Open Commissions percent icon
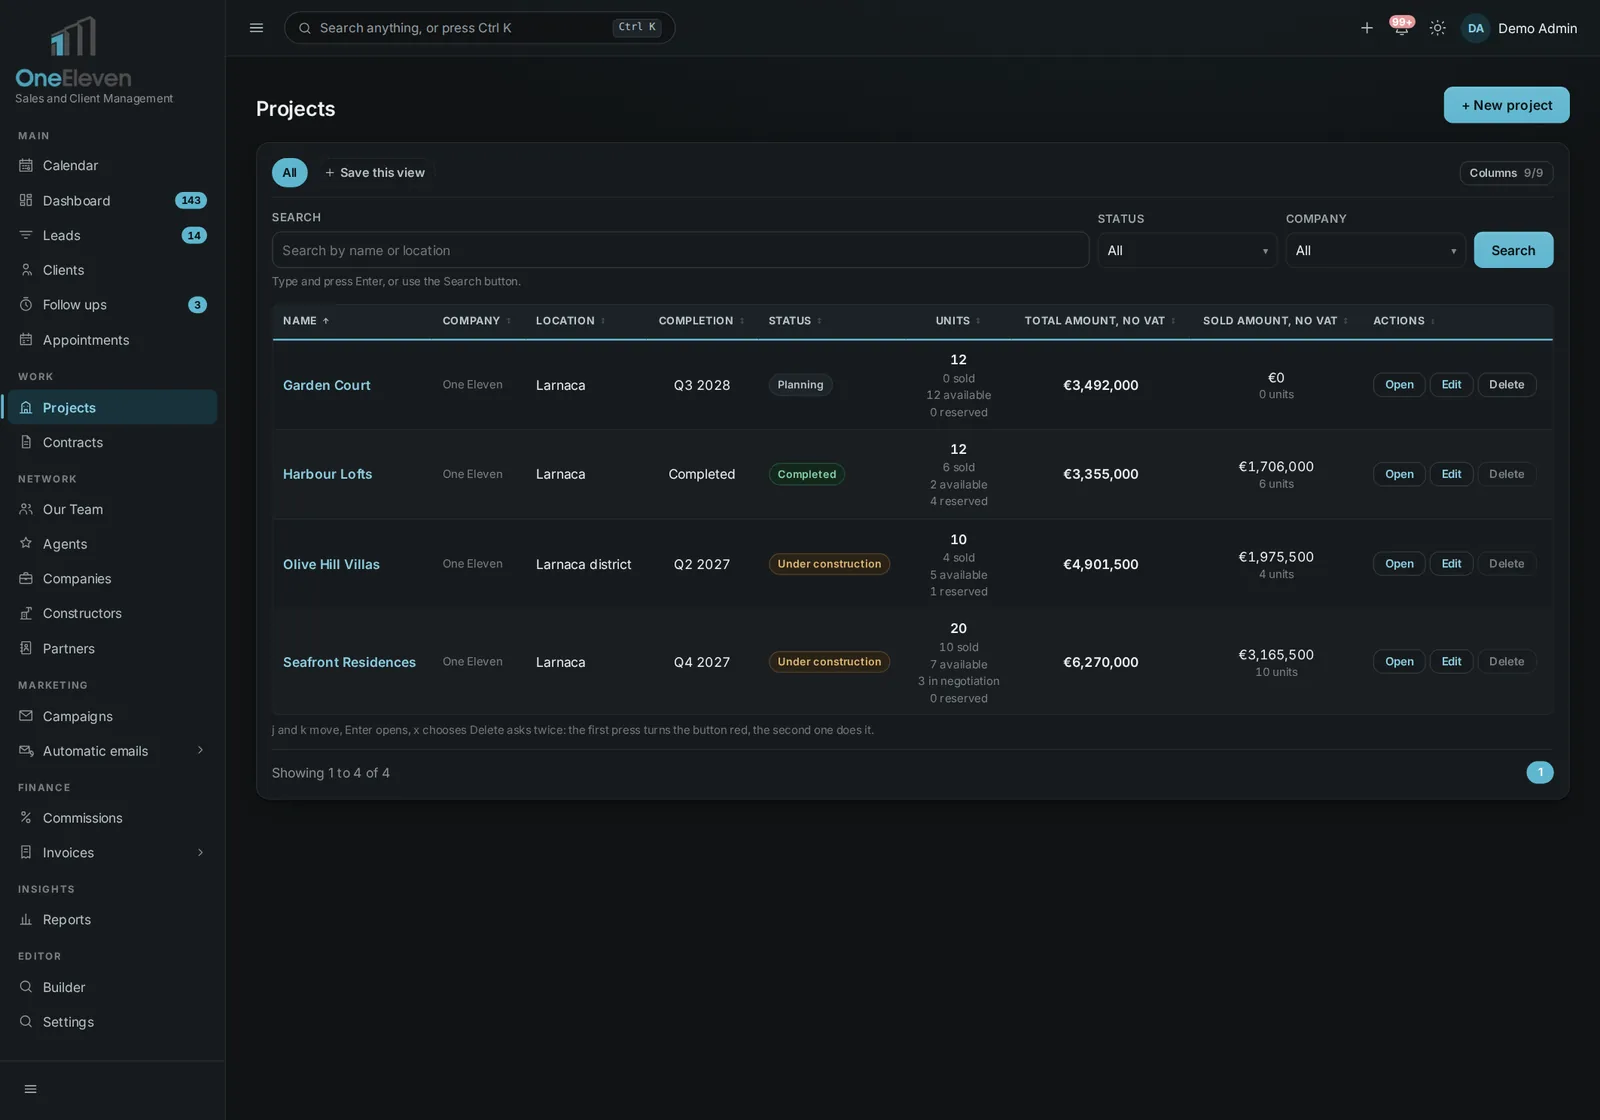Viewport: 1600px width, 1120px height. 26,817
